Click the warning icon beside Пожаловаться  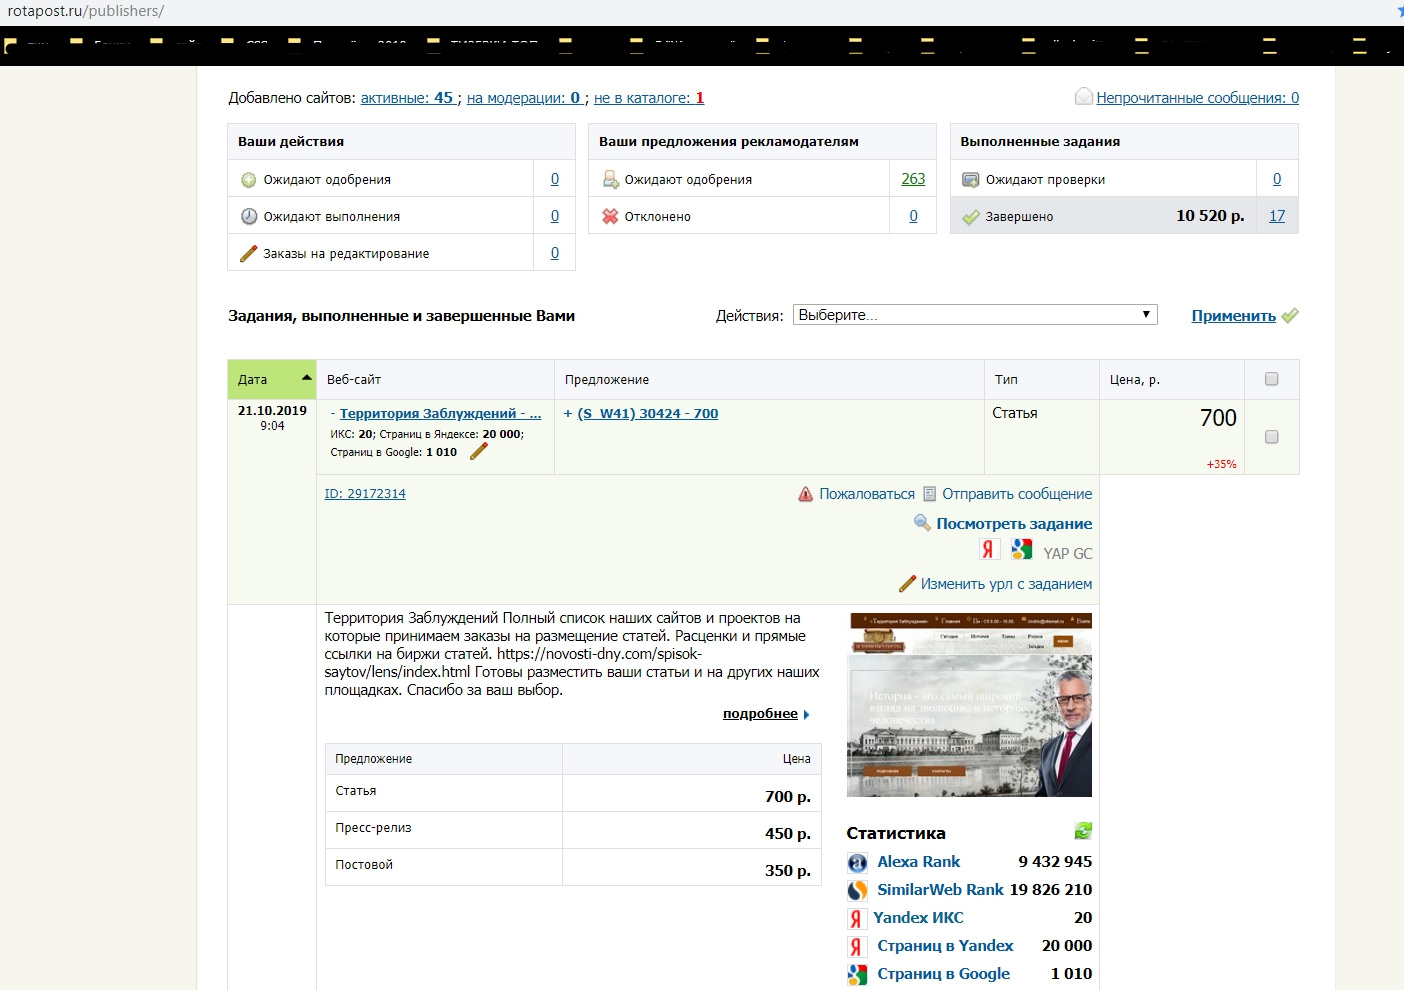tap(806, 494)
